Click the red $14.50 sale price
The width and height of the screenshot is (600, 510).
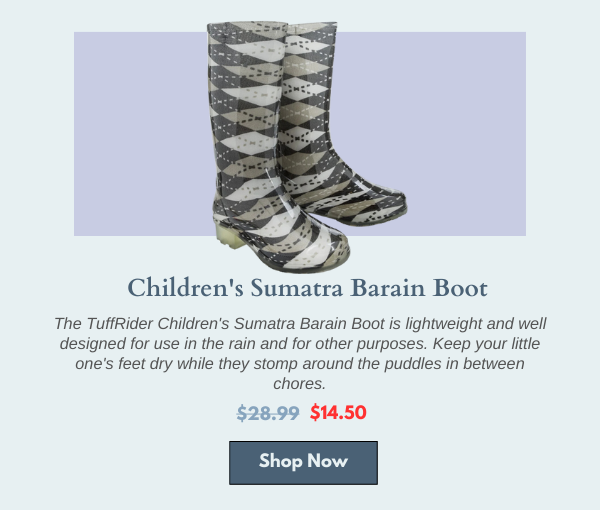coord(338,412)
